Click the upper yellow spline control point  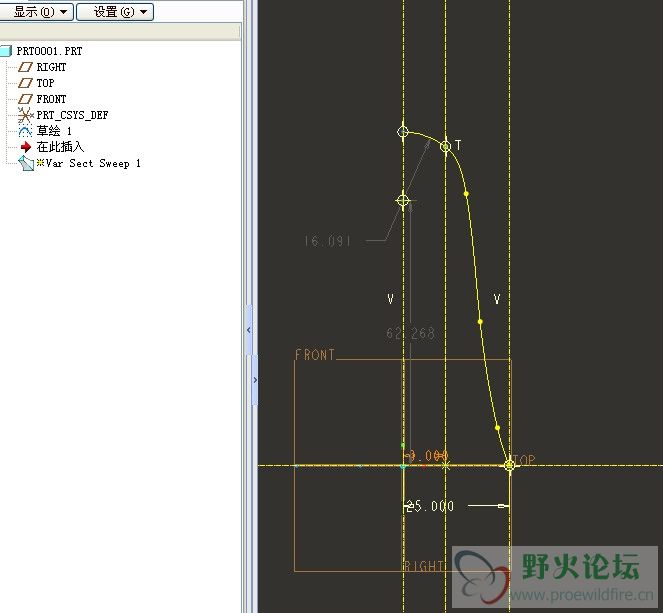(x=466, y=194)
